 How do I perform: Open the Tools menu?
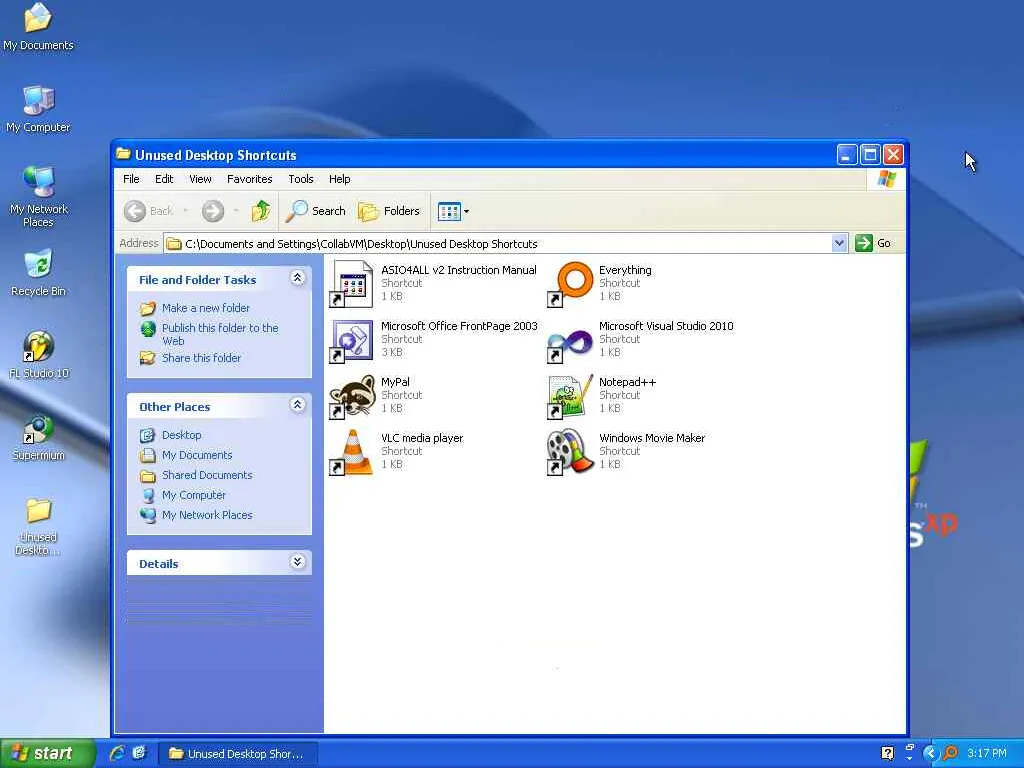301,179
